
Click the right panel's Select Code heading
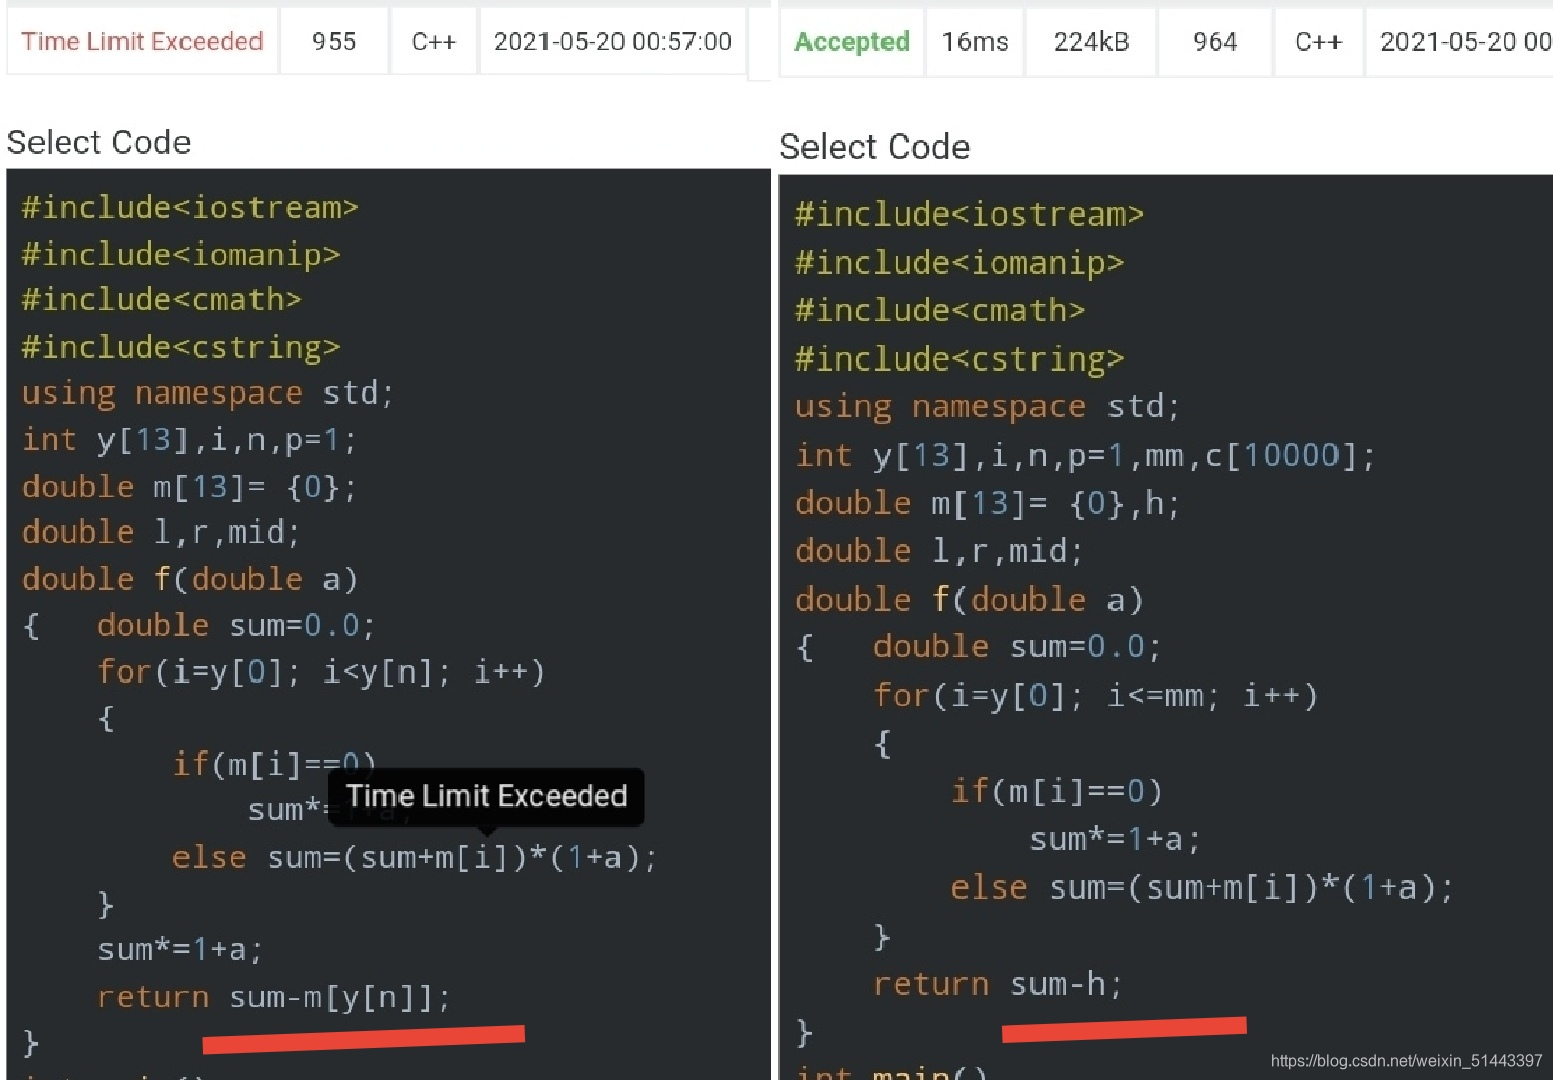(x=875, y=147)
